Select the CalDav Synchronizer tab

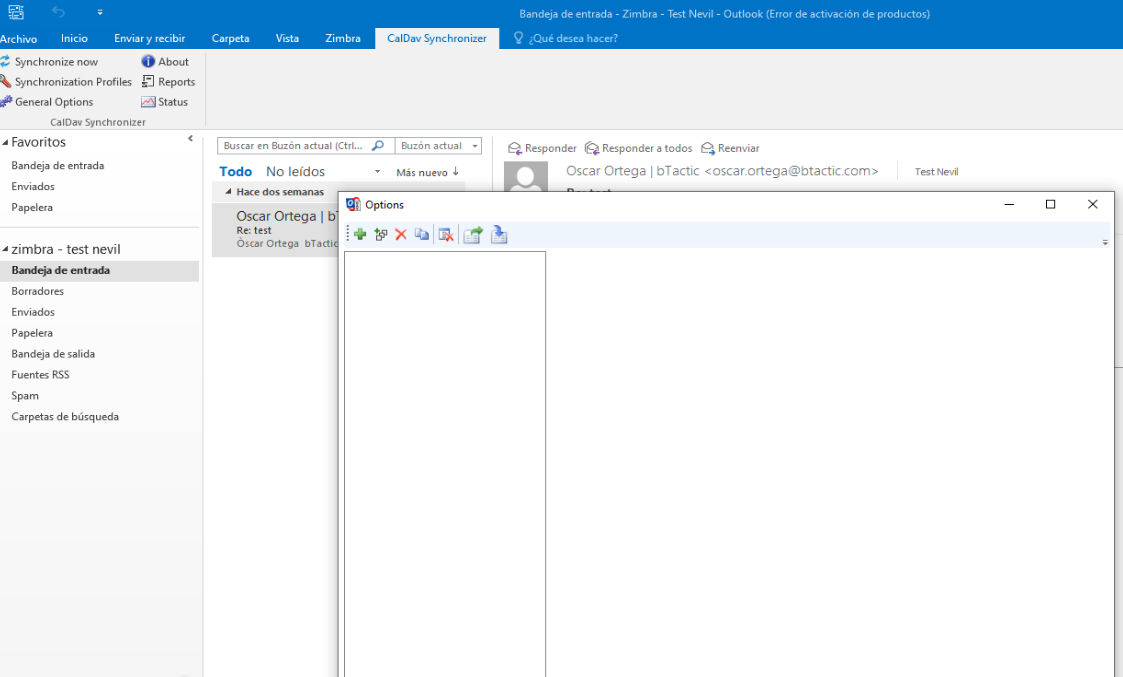pos(437,39)
